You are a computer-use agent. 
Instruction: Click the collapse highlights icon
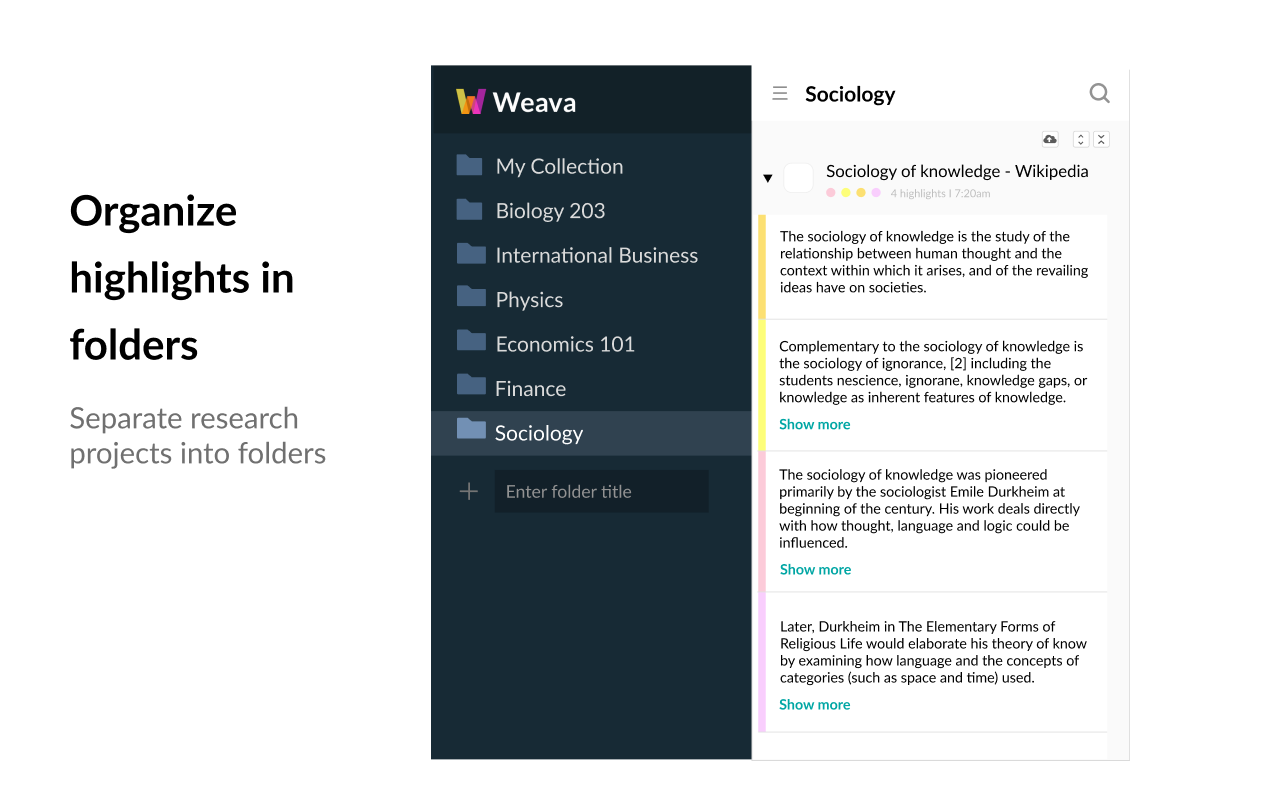pyautogui.click(x=1101, y=139)
